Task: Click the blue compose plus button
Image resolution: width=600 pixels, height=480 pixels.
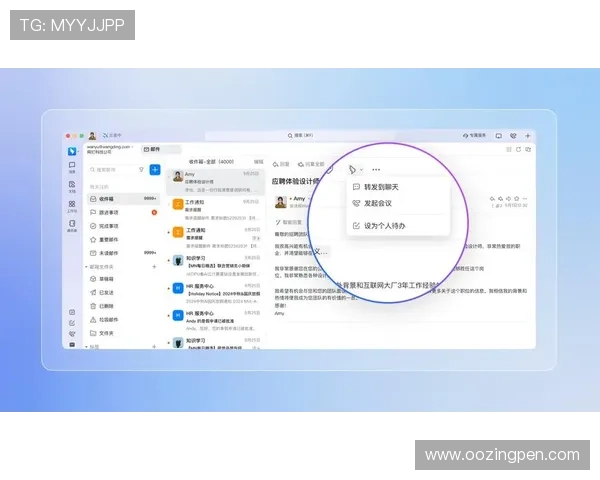Action: tap(155, 170)
